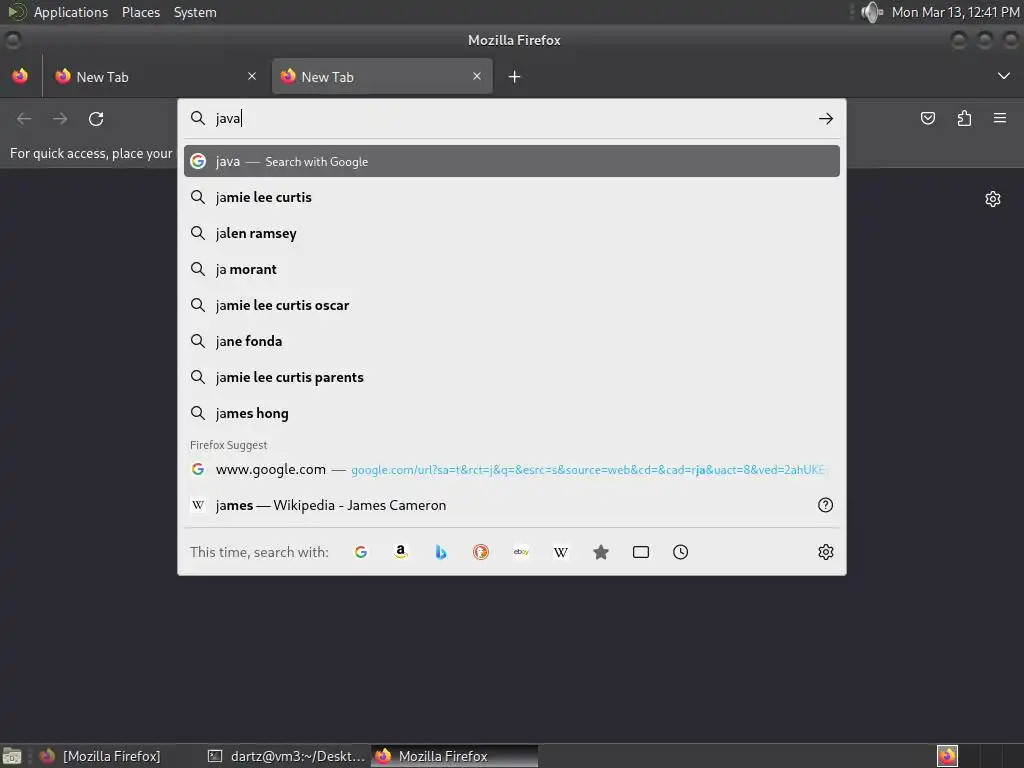Select 'jalen ramsey' suggestion
Image resolution: width=1024 pixels, height=768 pixels.
(x=511, y=233)
